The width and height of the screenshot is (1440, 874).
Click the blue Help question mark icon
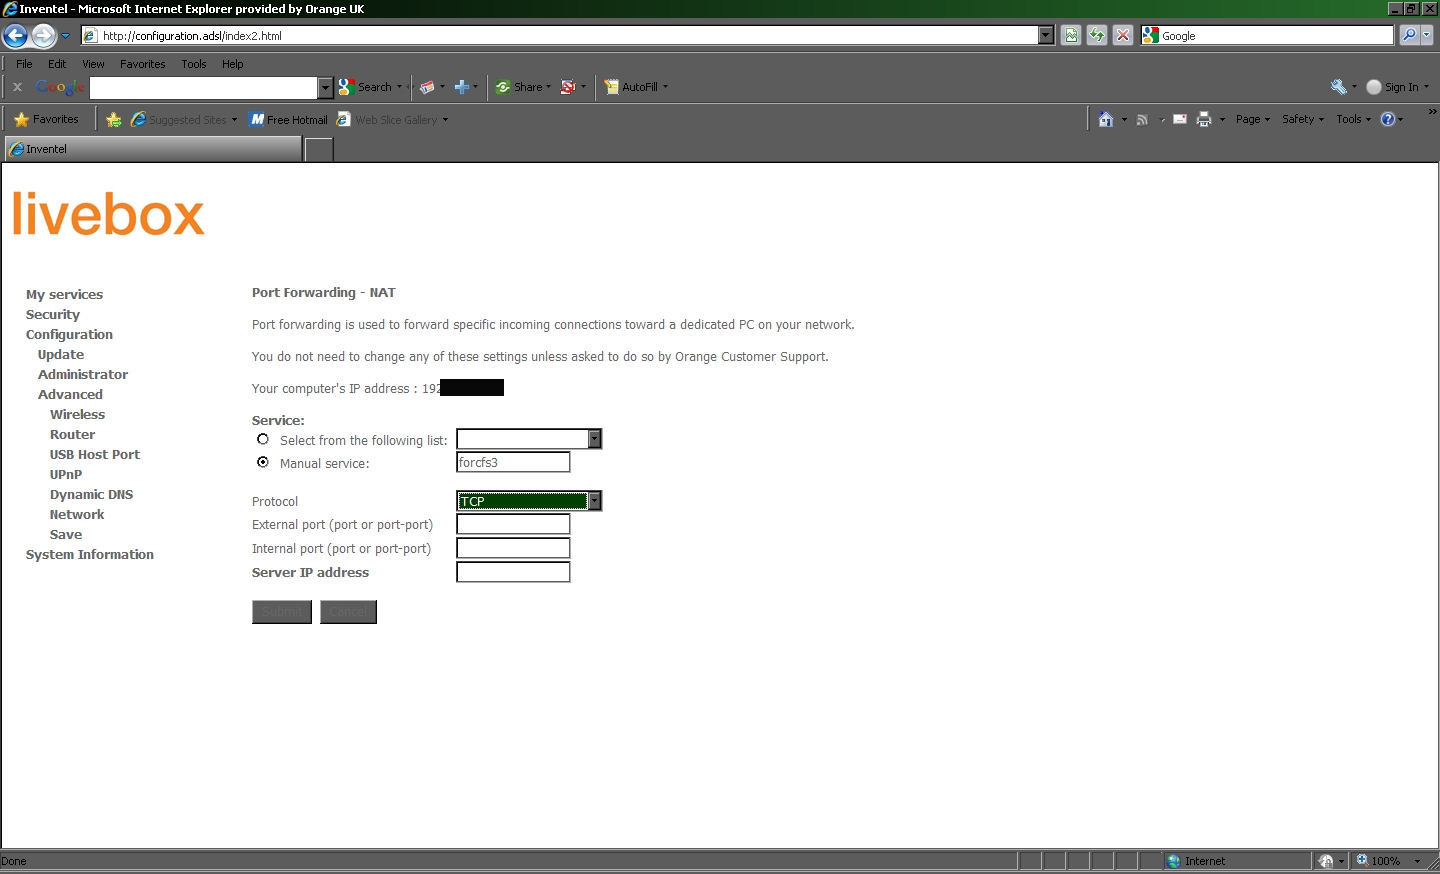(x=1388, y=119)
